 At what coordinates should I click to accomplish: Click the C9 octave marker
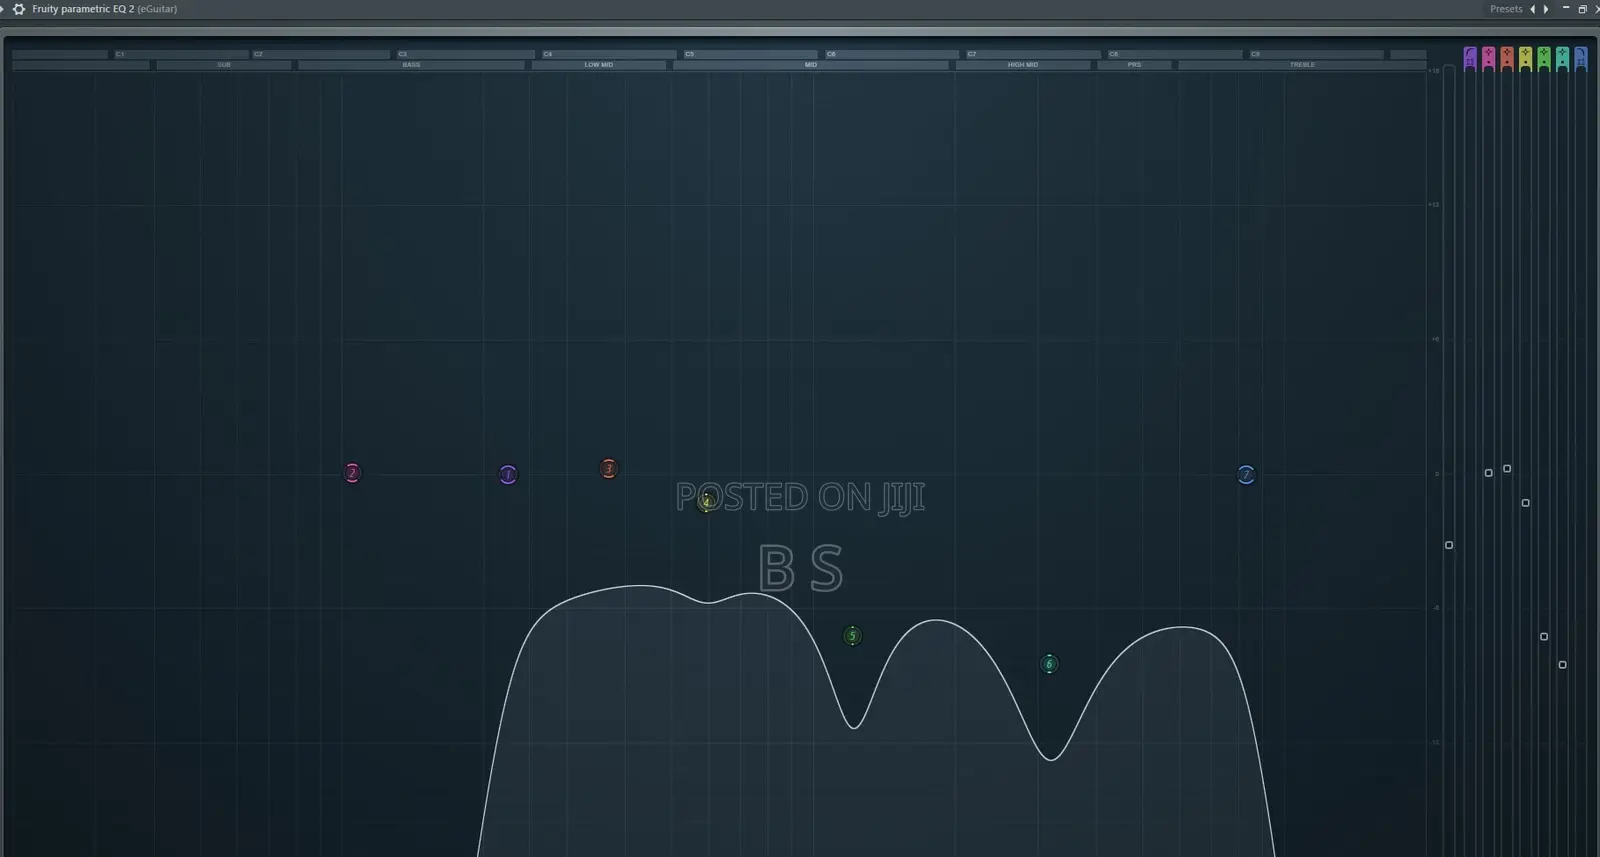coord(1256,54)
